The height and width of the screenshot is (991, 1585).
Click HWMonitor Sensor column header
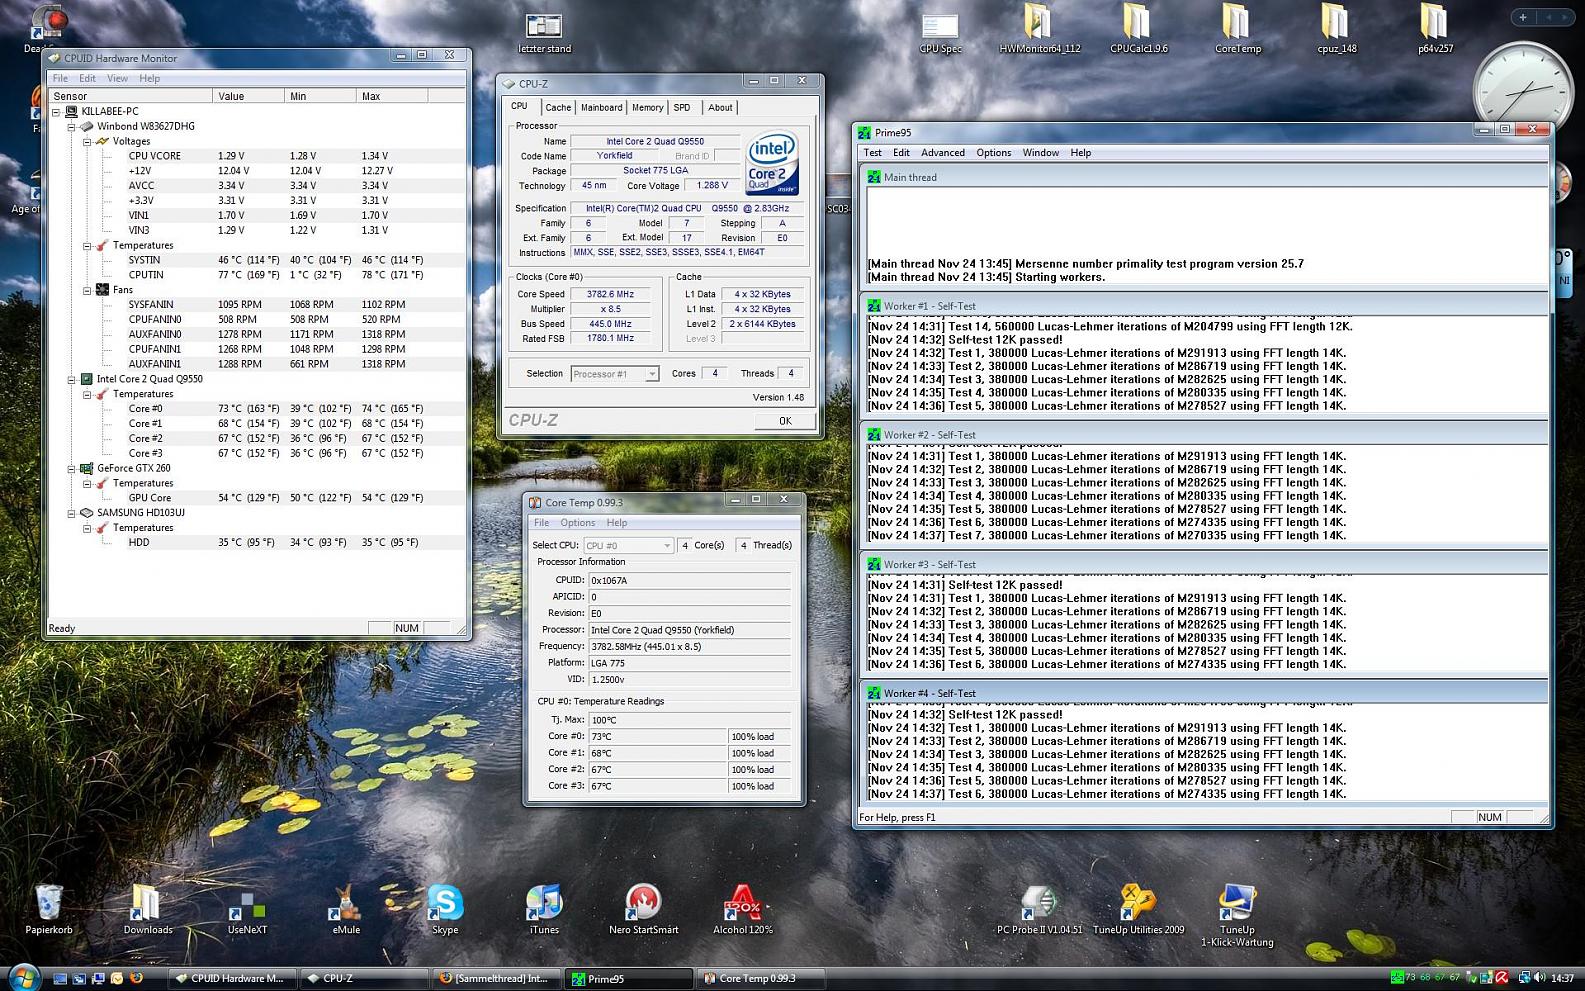[x=131, y=96]
